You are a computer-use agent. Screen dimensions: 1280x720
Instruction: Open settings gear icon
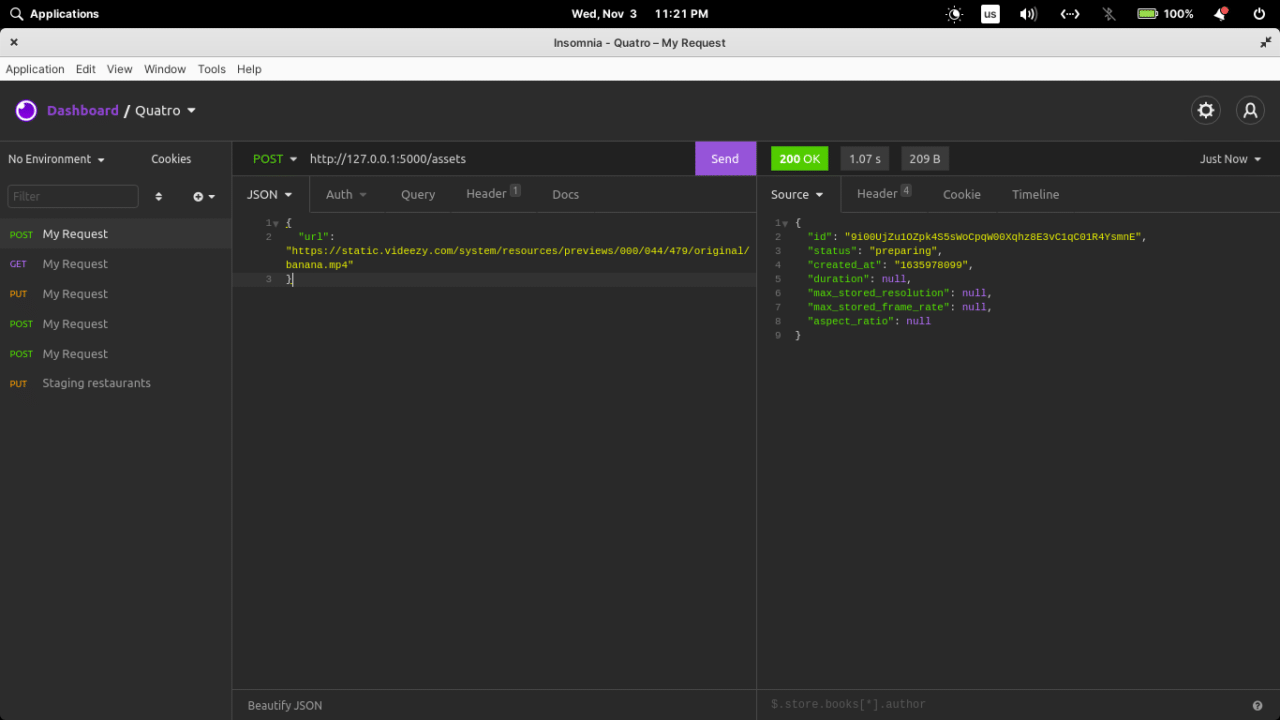click(x=1206, y=110)
